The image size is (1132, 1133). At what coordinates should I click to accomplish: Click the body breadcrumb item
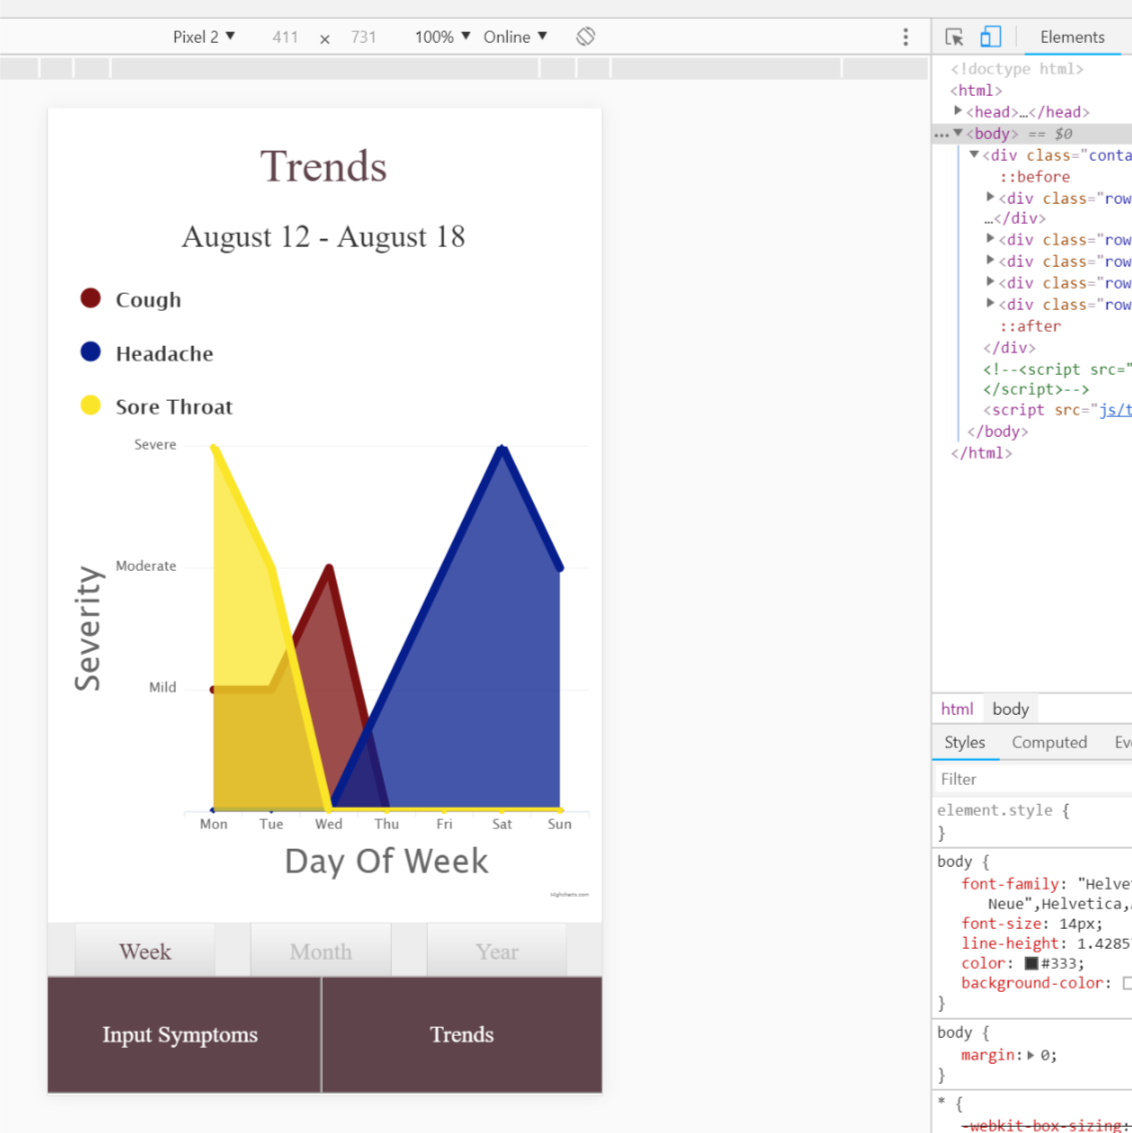point(1010,709)
